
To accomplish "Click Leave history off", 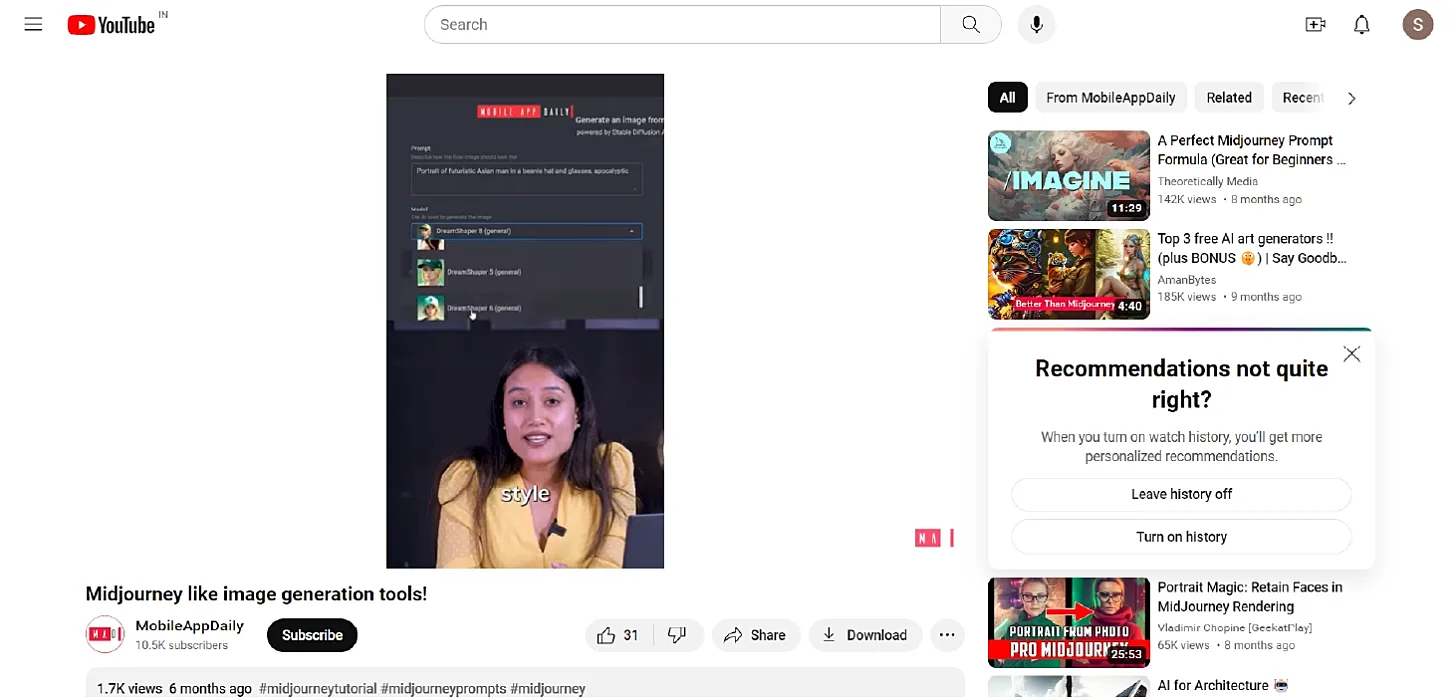I will click(x=1181, y=494).
